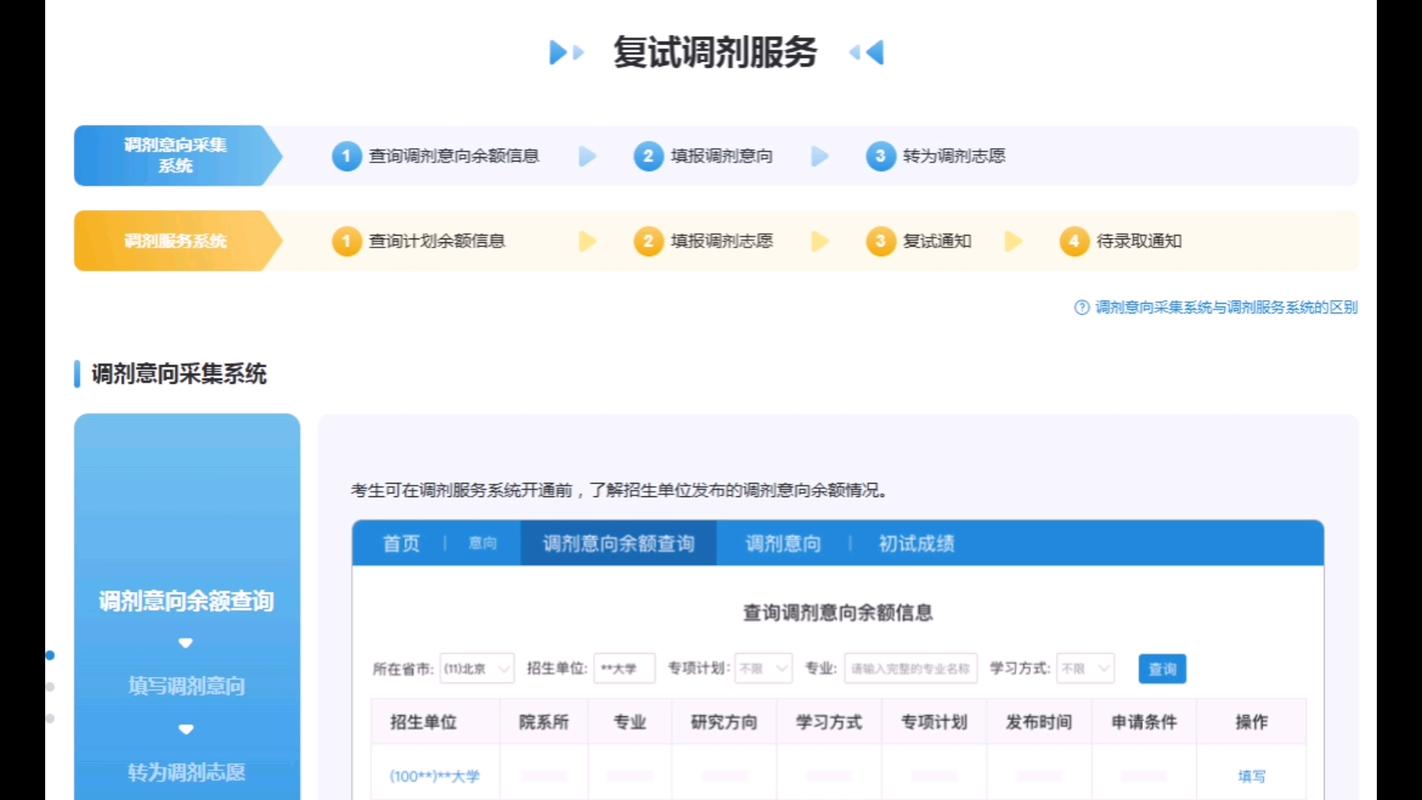Screen dimensions: 1422x800
Task: Click the 填写 link in the table row
Action: point(1251,776)
